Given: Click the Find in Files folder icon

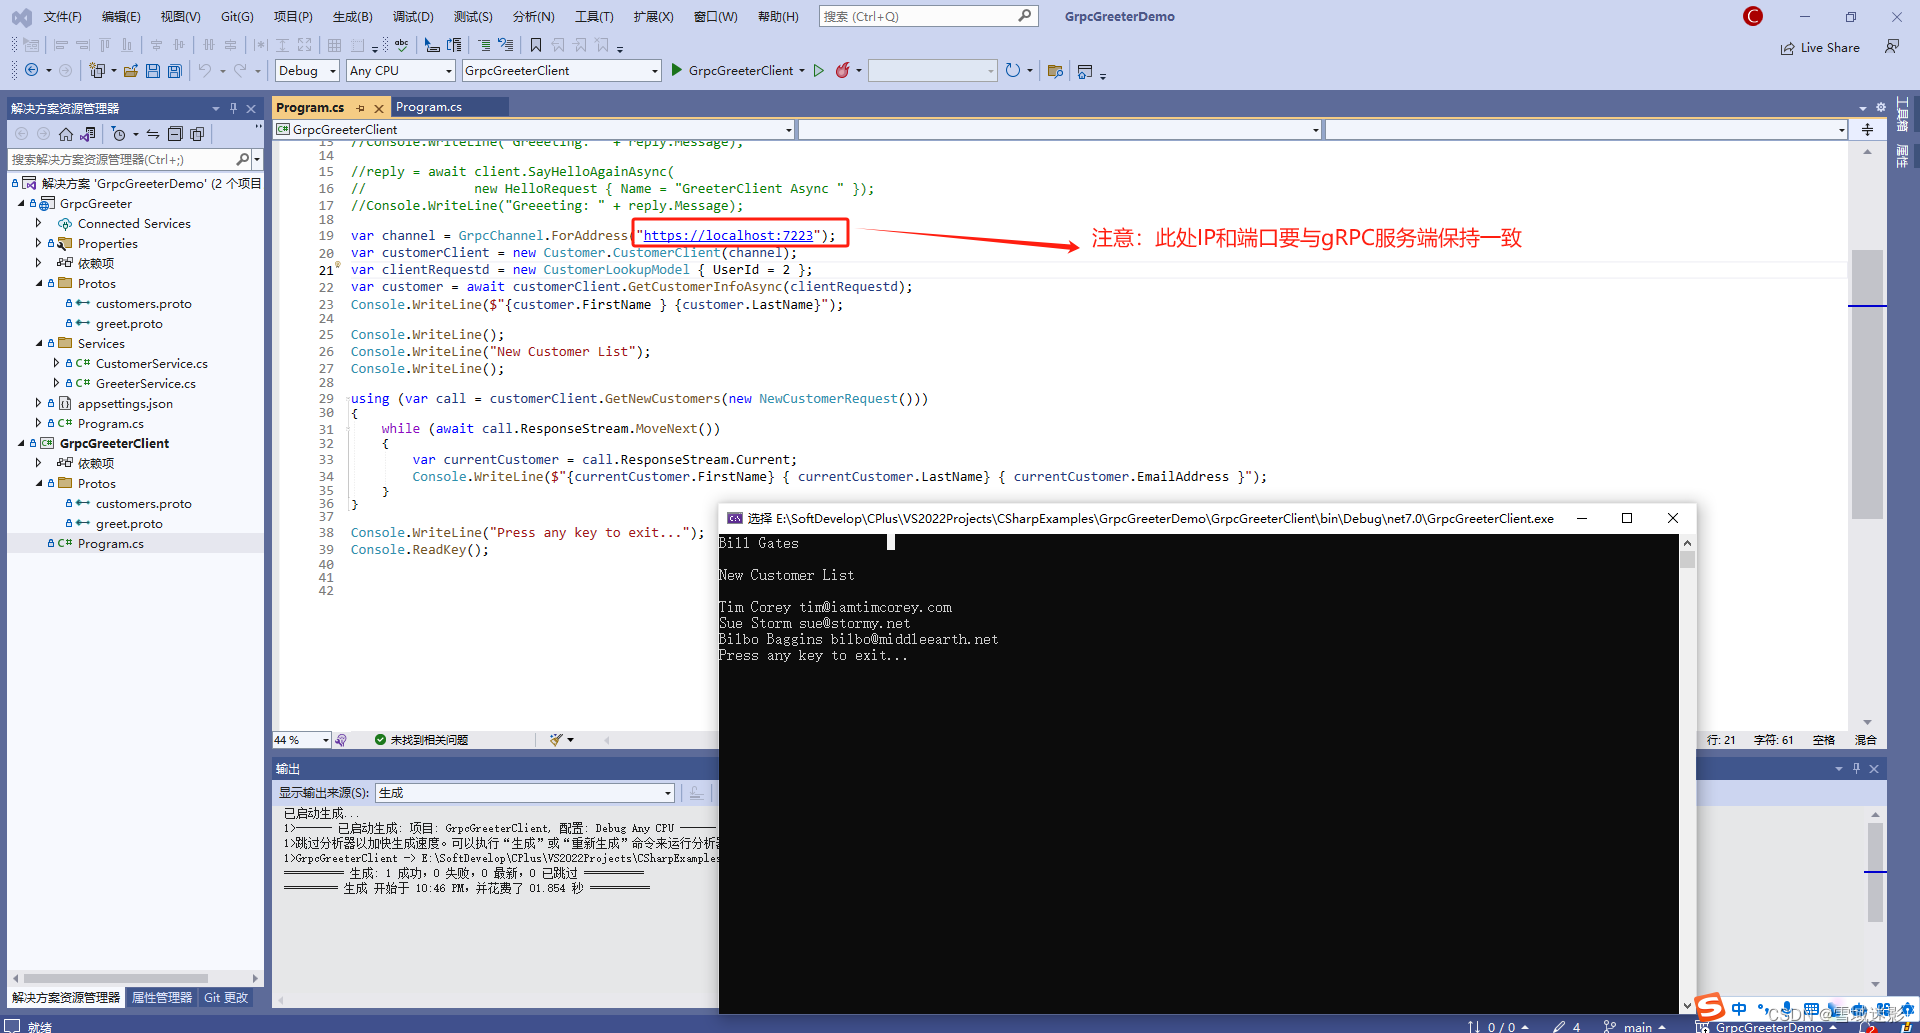Looking at the screenshot, I should click(x=1055, y=71).
